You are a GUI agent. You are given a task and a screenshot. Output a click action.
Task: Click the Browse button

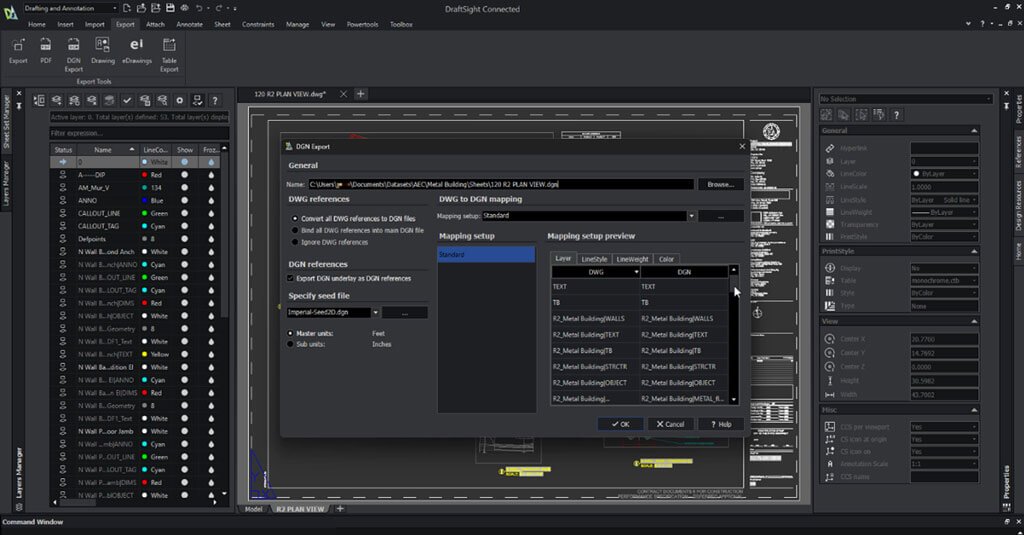(720, 184)
